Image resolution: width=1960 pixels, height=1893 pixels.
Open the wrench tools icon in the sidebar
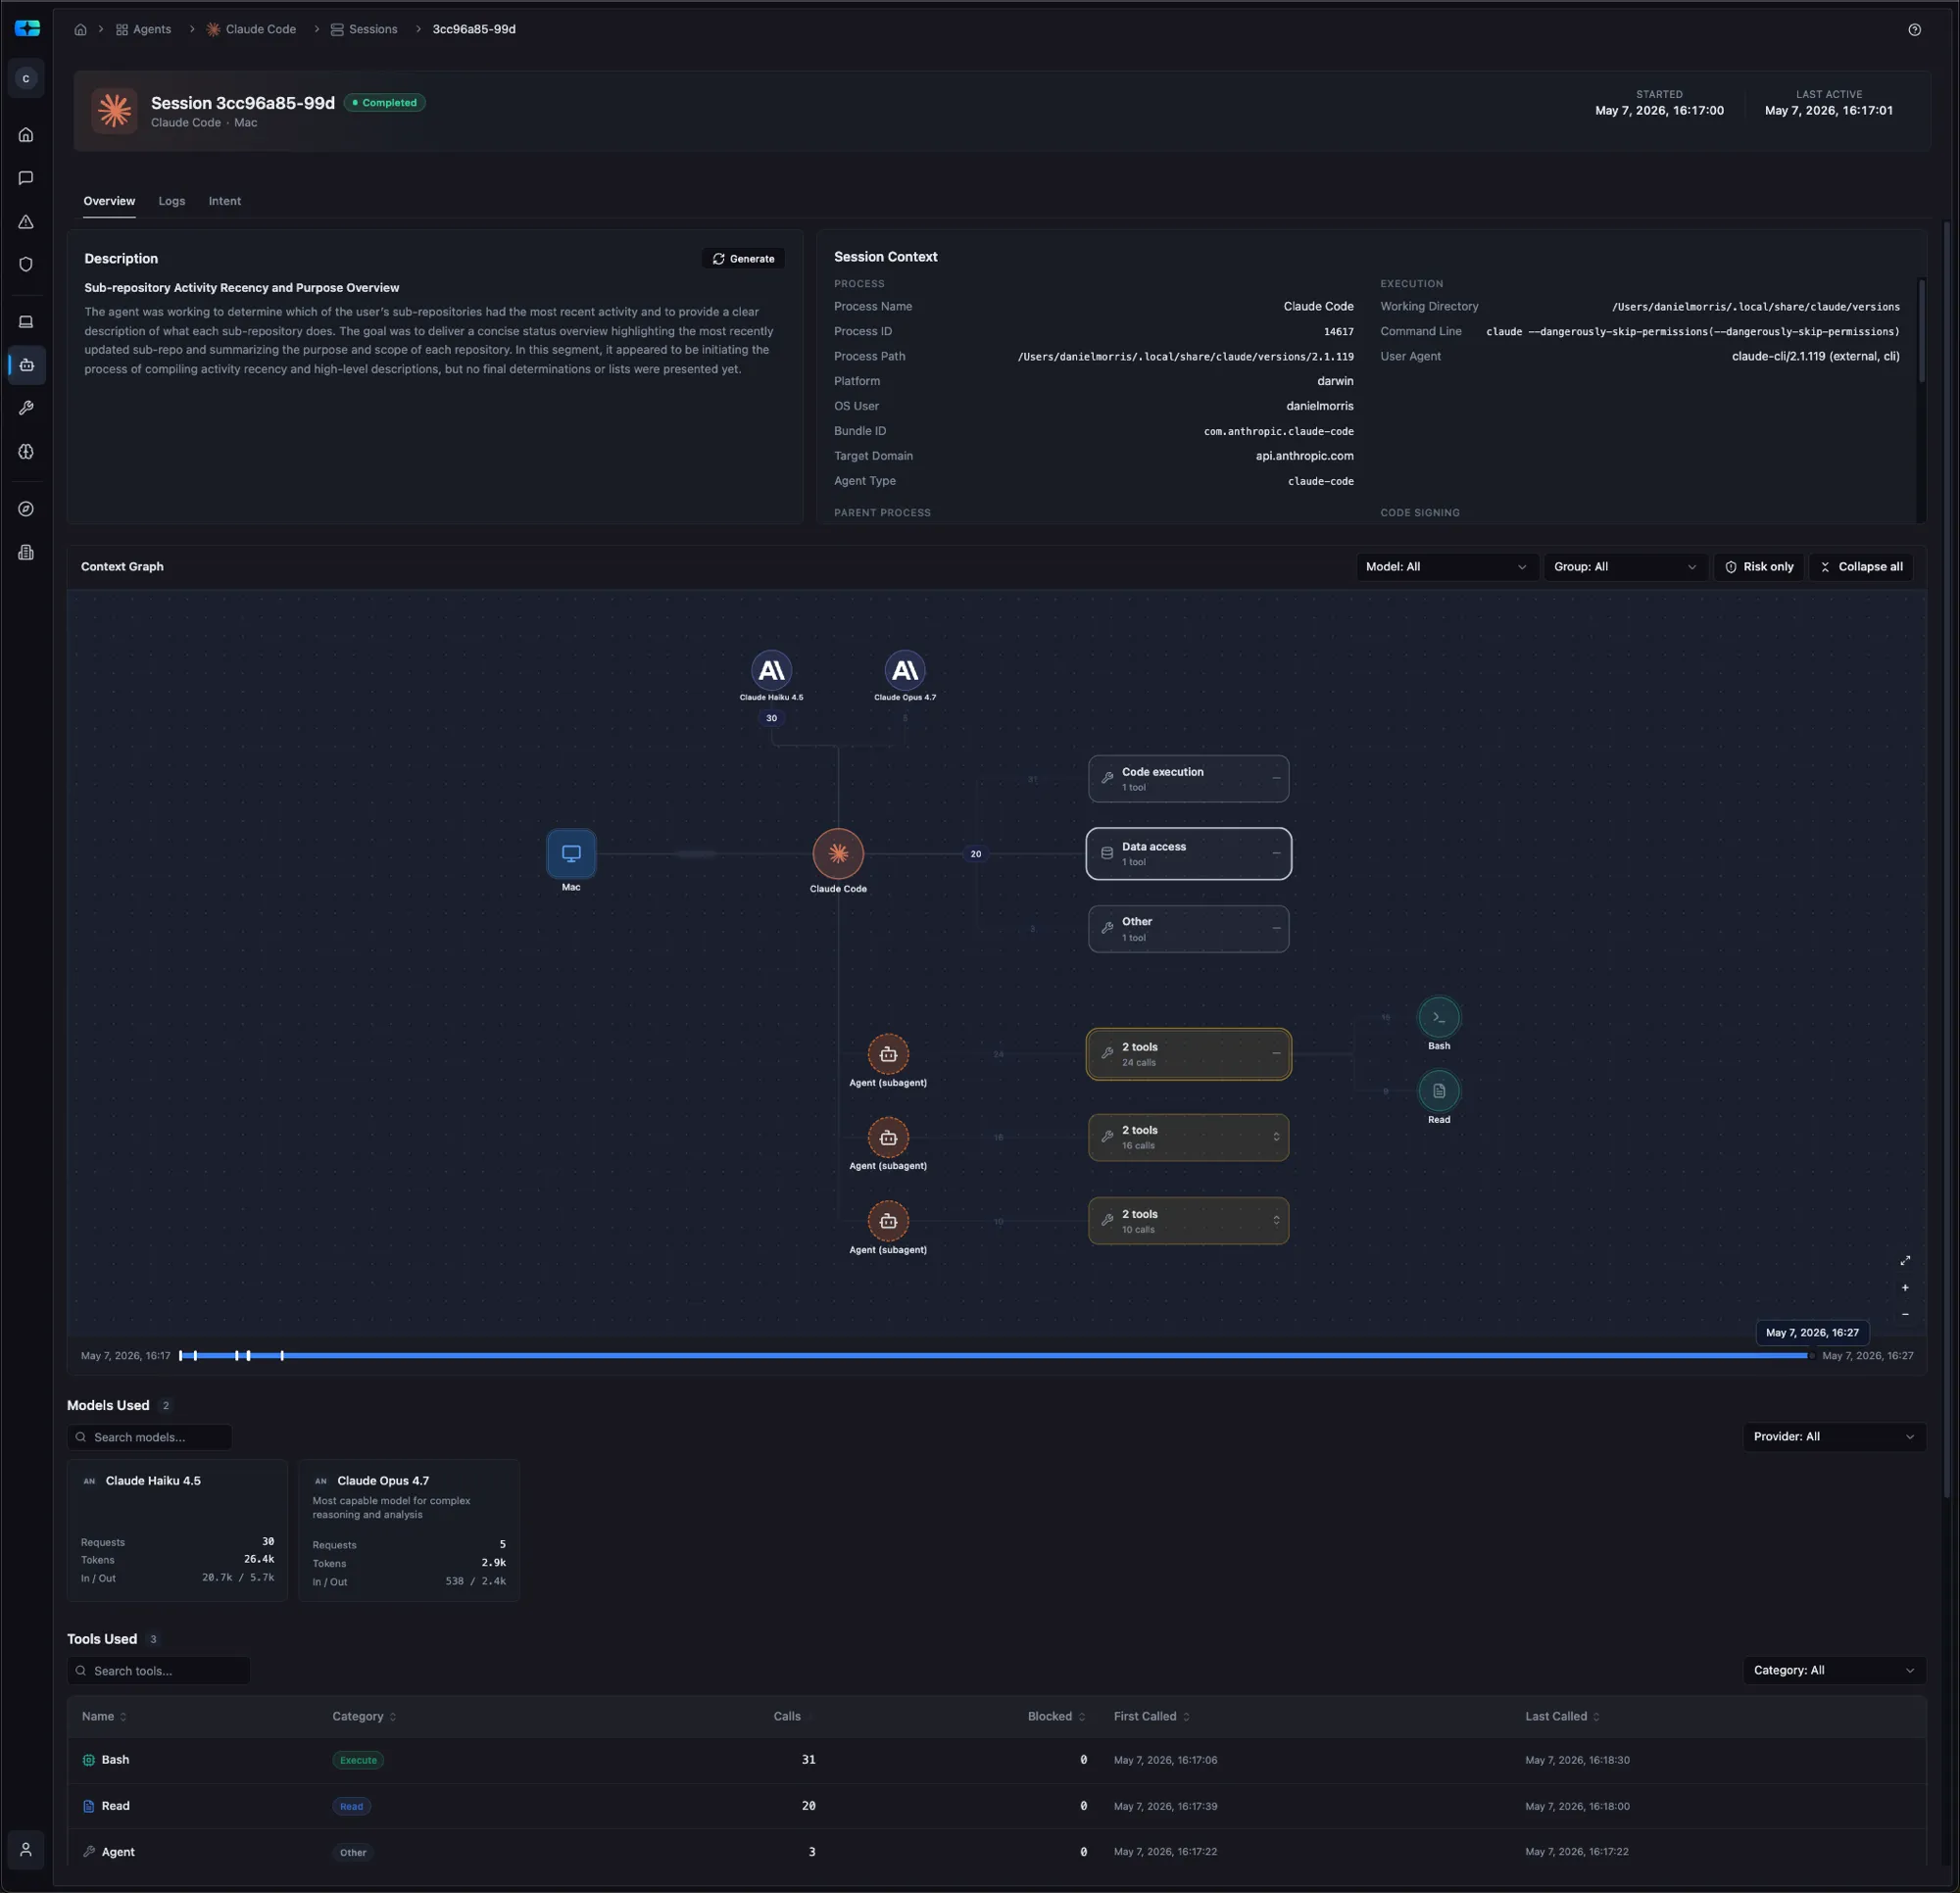(x=26, y=408)
